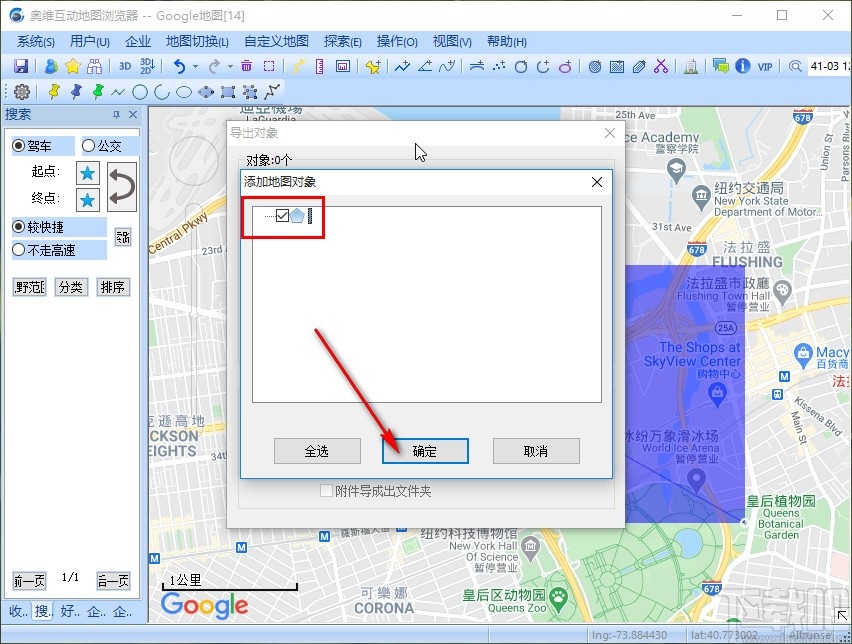Toggle the map object checkbox in the dialog

point(283,215)
